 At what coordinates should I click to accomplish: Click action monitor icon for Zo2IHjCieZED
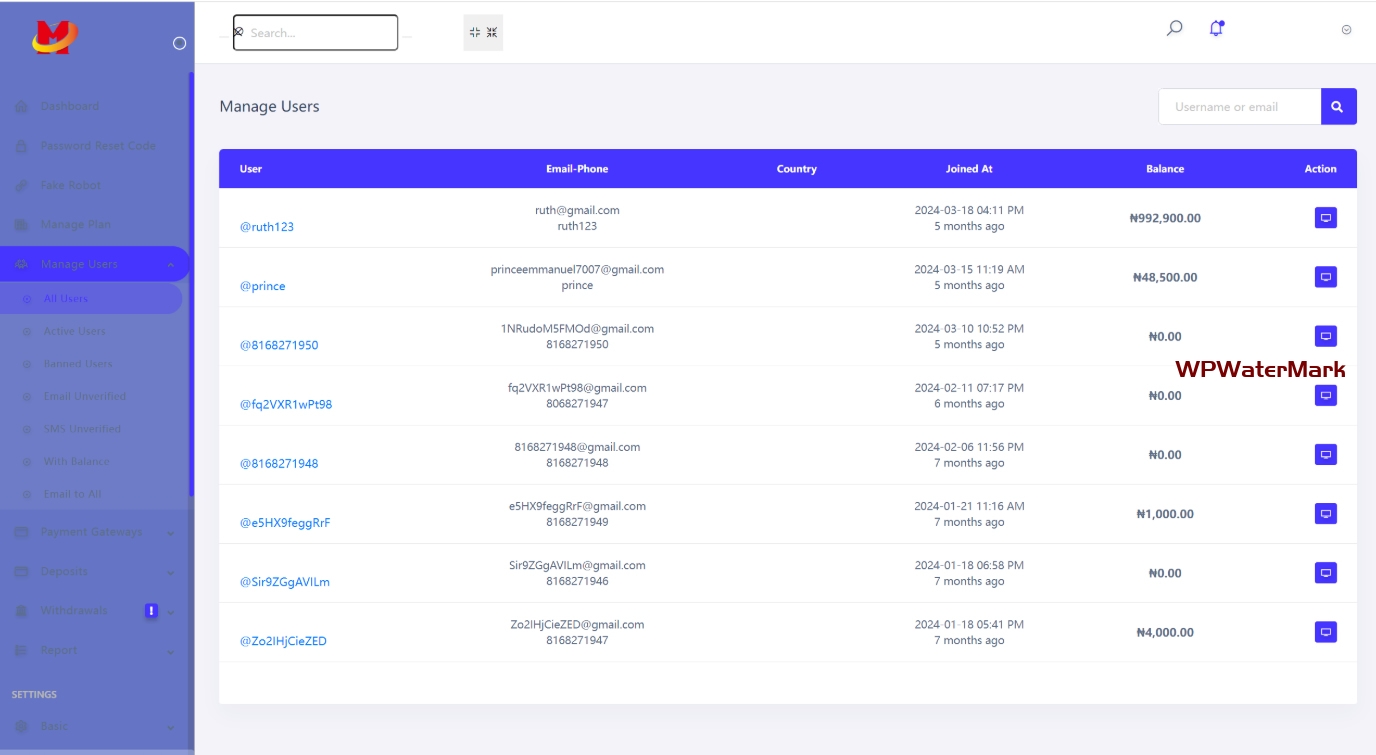click(1325, 632)
